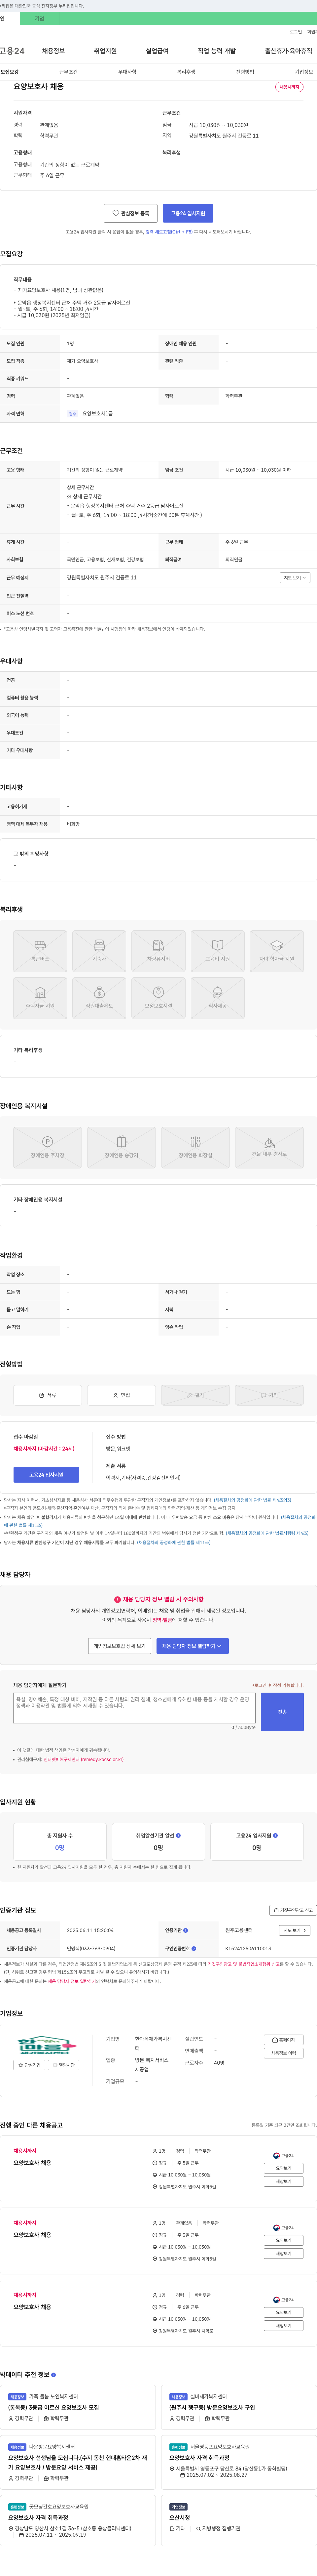Viewport: 317px width, 2576px height.
Task: Open info icon beside 고용24 입사지원 count
Action: (x=275, y=1835)
